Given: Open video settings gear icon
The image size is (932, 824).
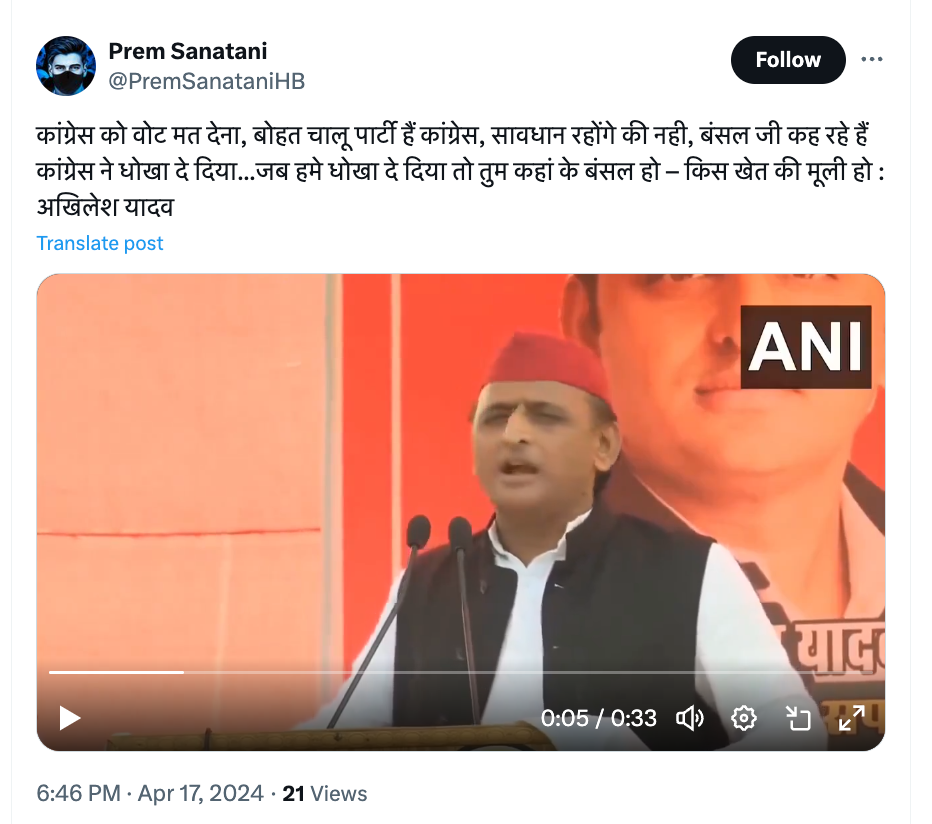Looking at the screenshot, I should coord(744,718).
